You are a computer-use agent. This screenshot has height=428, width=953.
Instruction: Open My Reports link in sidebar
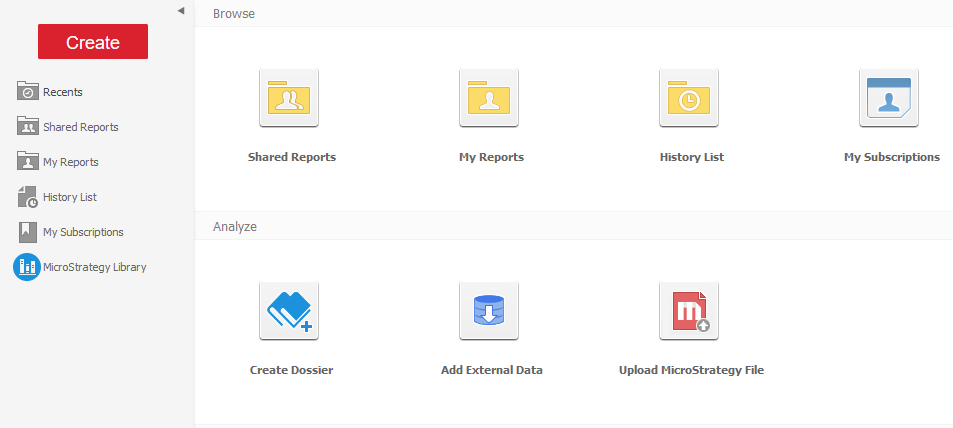coord(71,162)
